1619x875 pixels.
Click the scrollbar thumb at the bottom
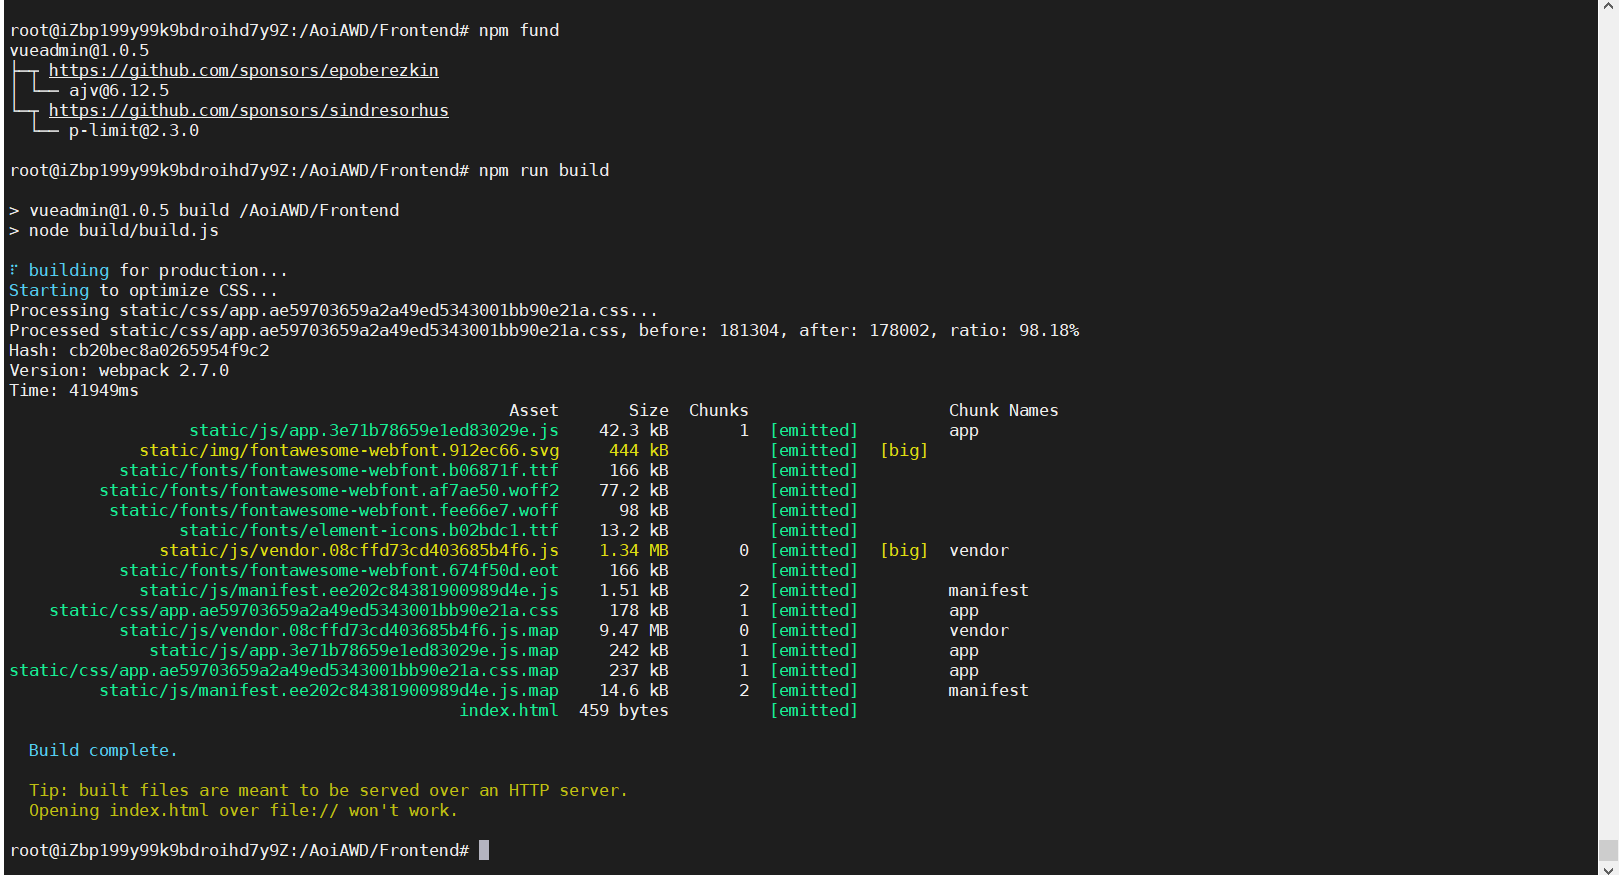(1608, 850)
